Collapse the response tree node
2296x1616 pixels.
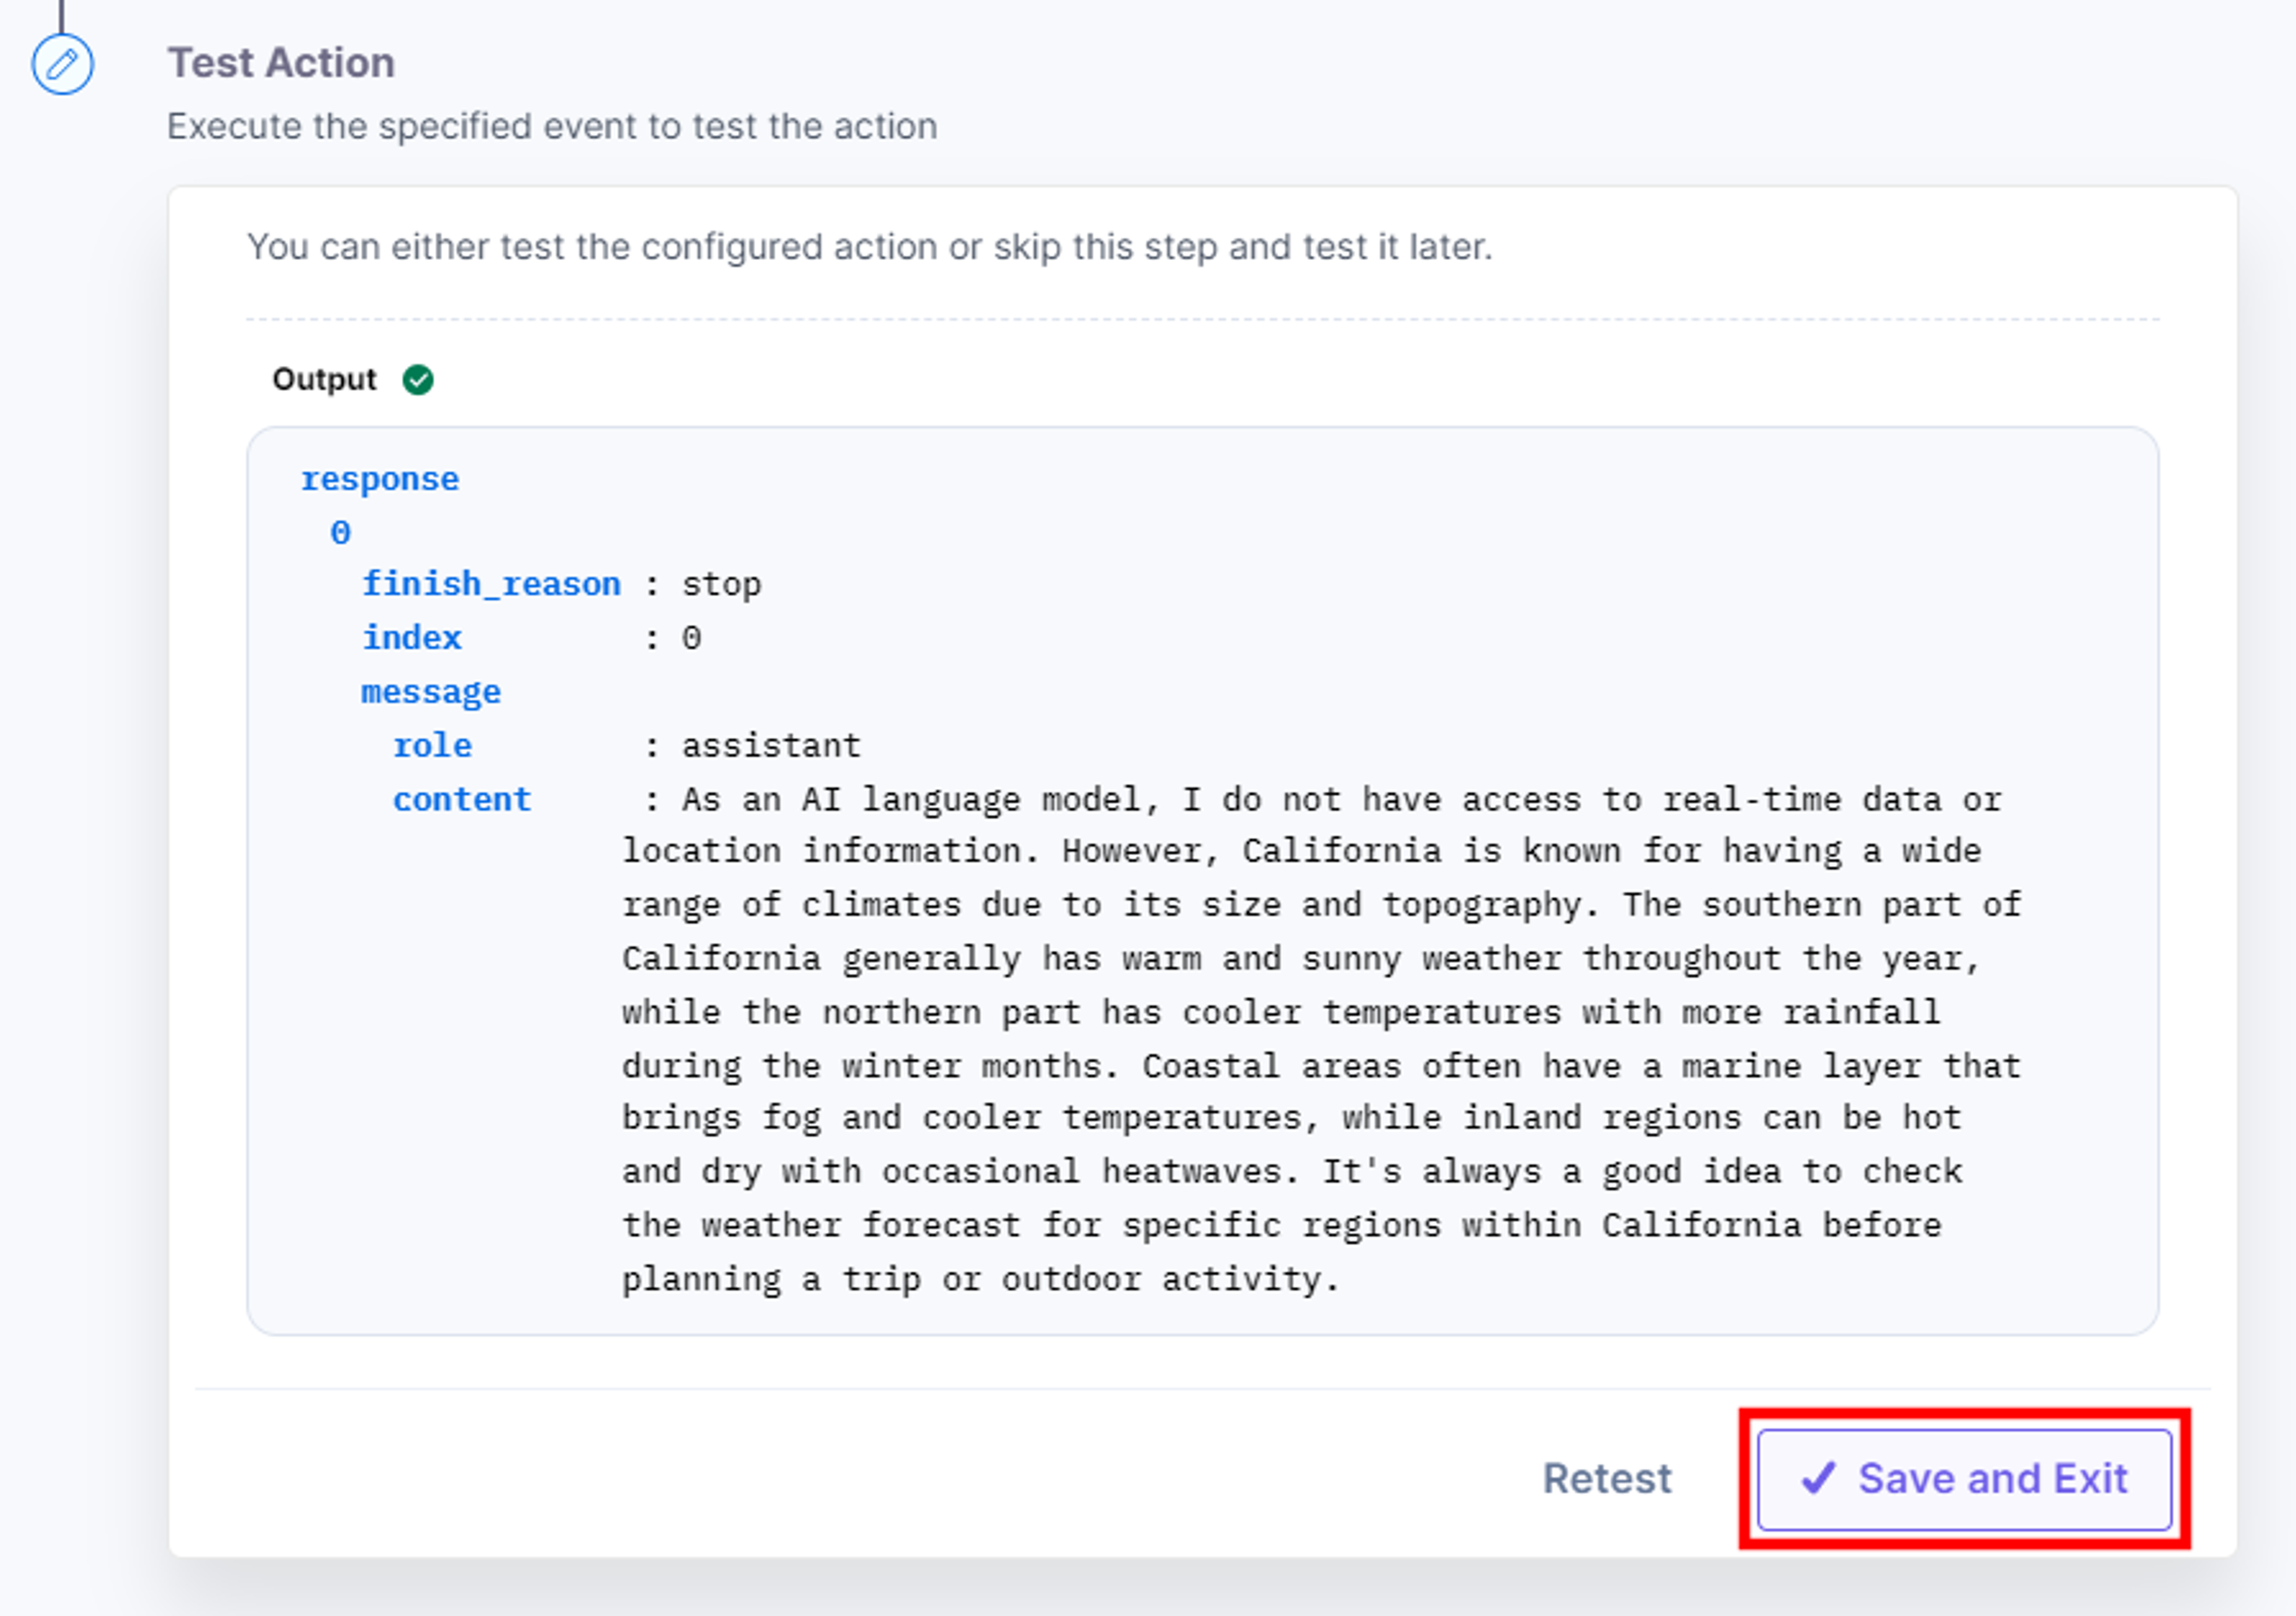click(380, 479)
